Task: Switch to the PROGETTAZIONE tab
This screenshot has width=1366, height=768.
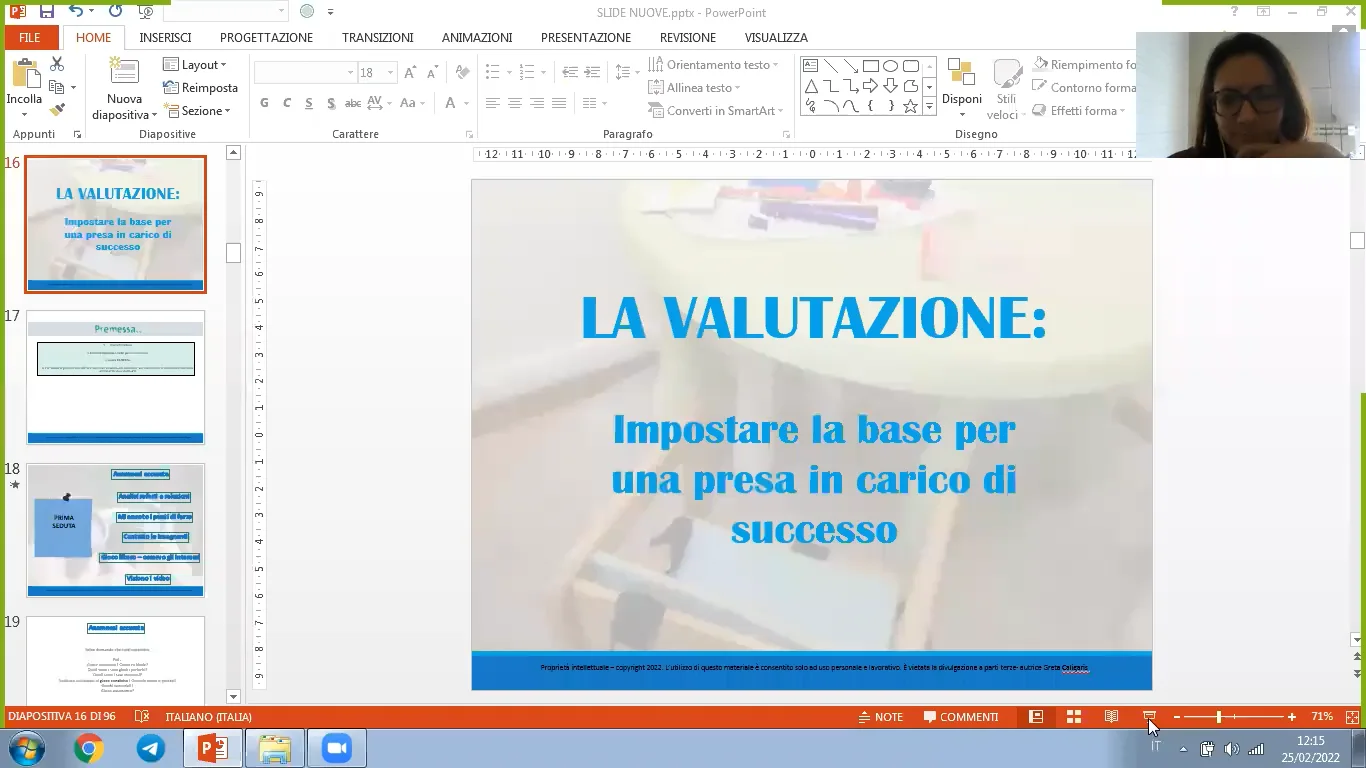Action: coord(266,38)
